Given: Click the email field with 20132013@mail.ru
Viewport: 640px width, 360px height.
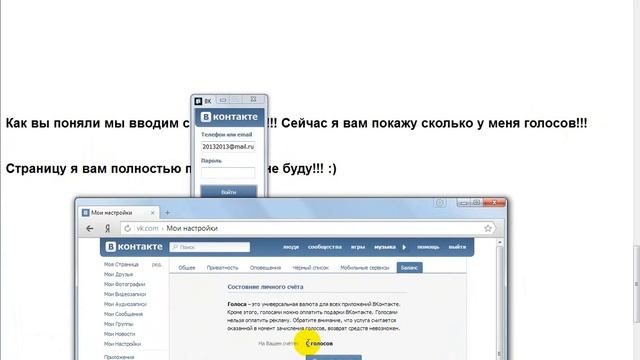Looking at the screenshot, I should point(228,147).
